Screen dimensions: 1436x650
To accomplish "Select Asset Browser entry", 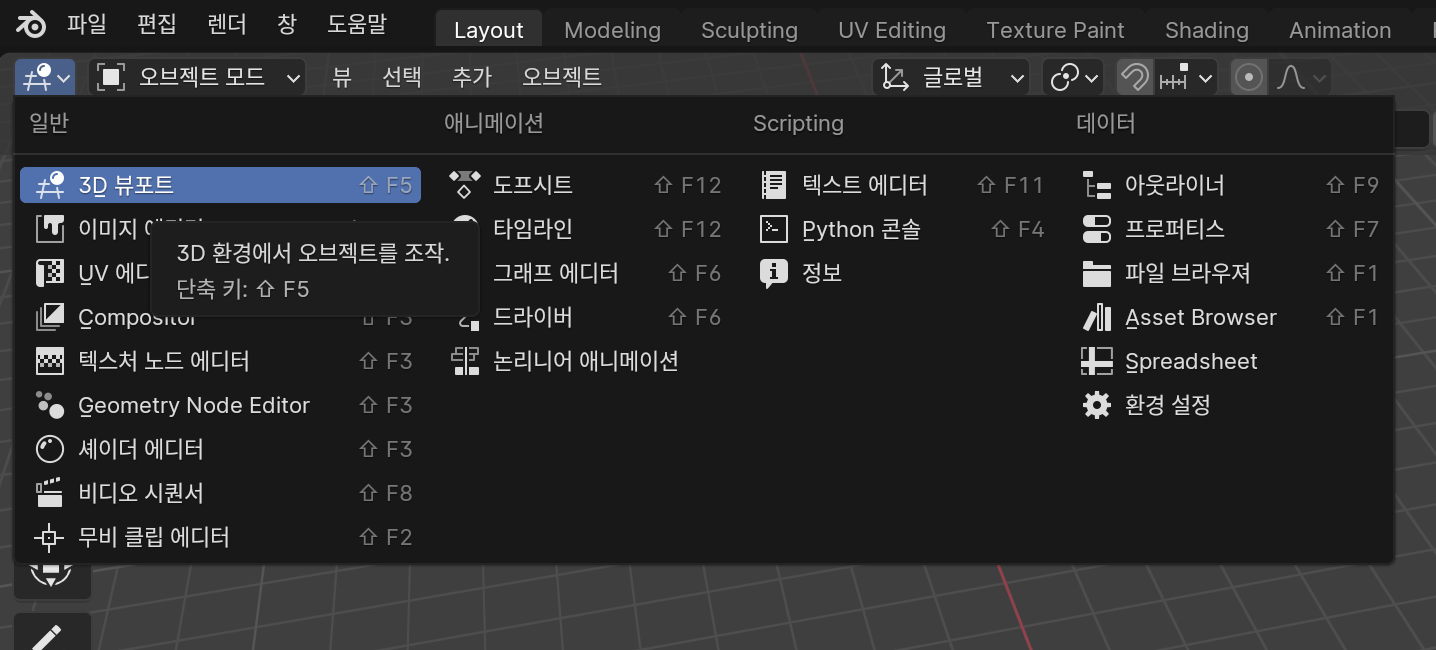I will click(1231, 317).
